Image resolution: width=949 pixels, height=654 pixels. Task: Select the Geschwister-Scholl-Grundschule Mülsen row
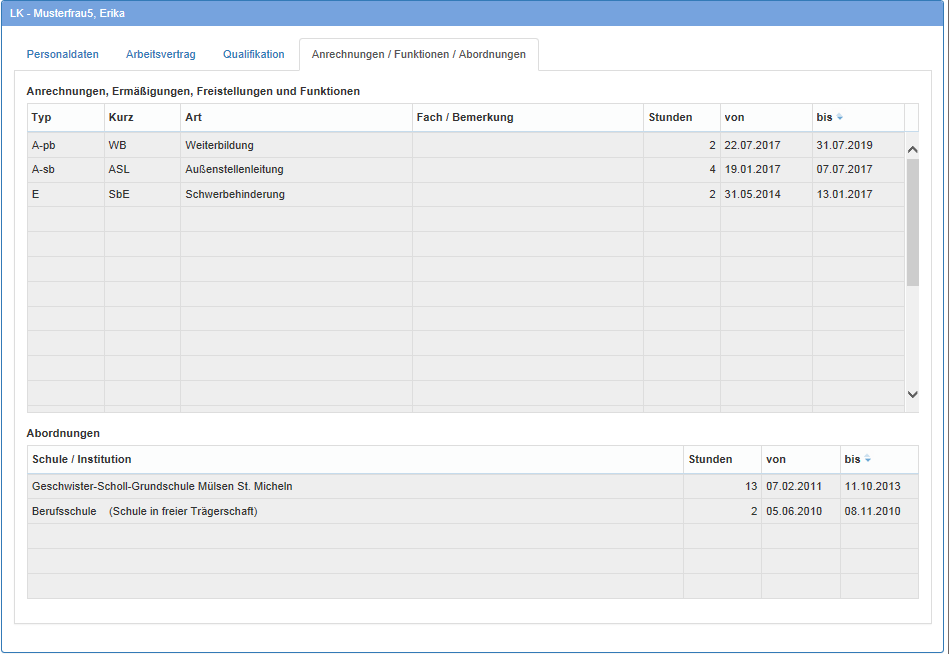tap(162, 487)
